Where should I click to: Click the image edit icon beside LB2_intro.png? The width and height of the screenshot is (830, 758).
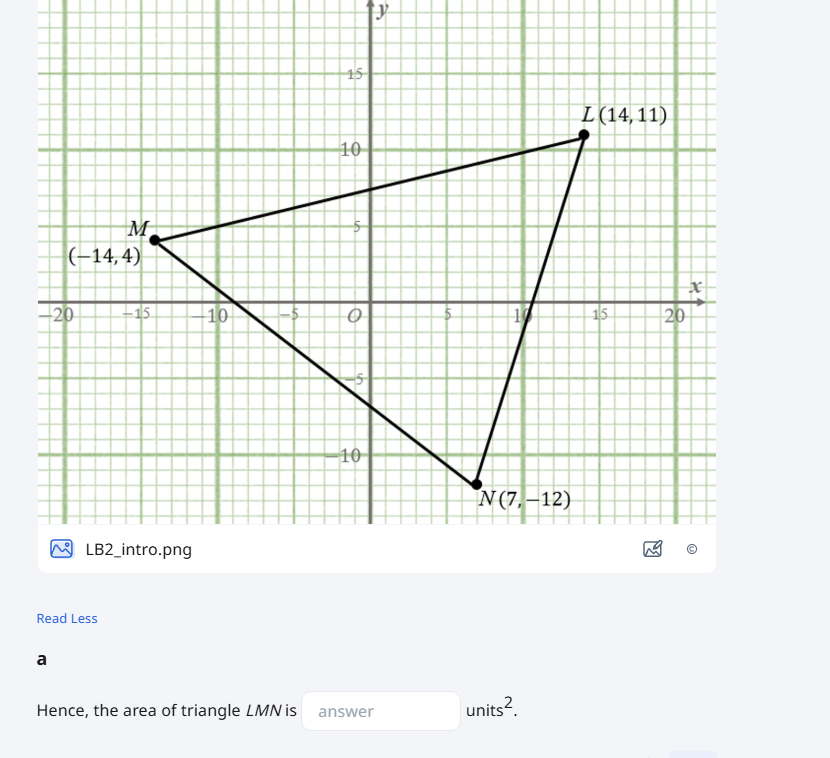[x=653, y=549]
